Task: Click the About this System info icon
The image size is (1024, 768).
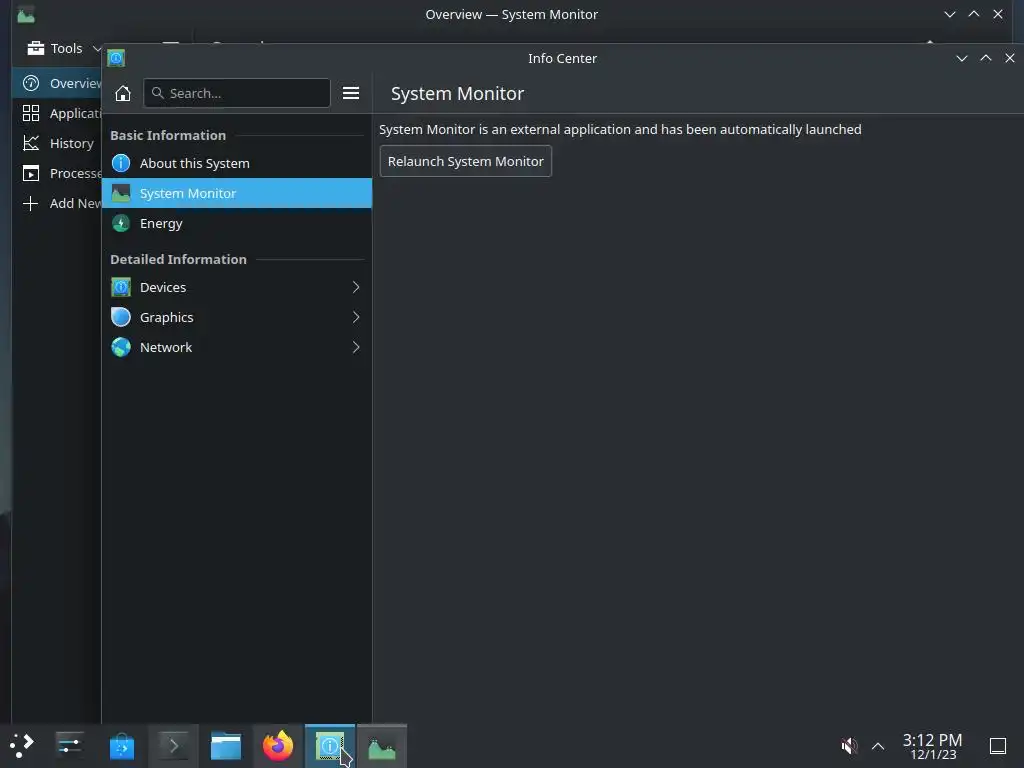Action: [x=121, y=163]
